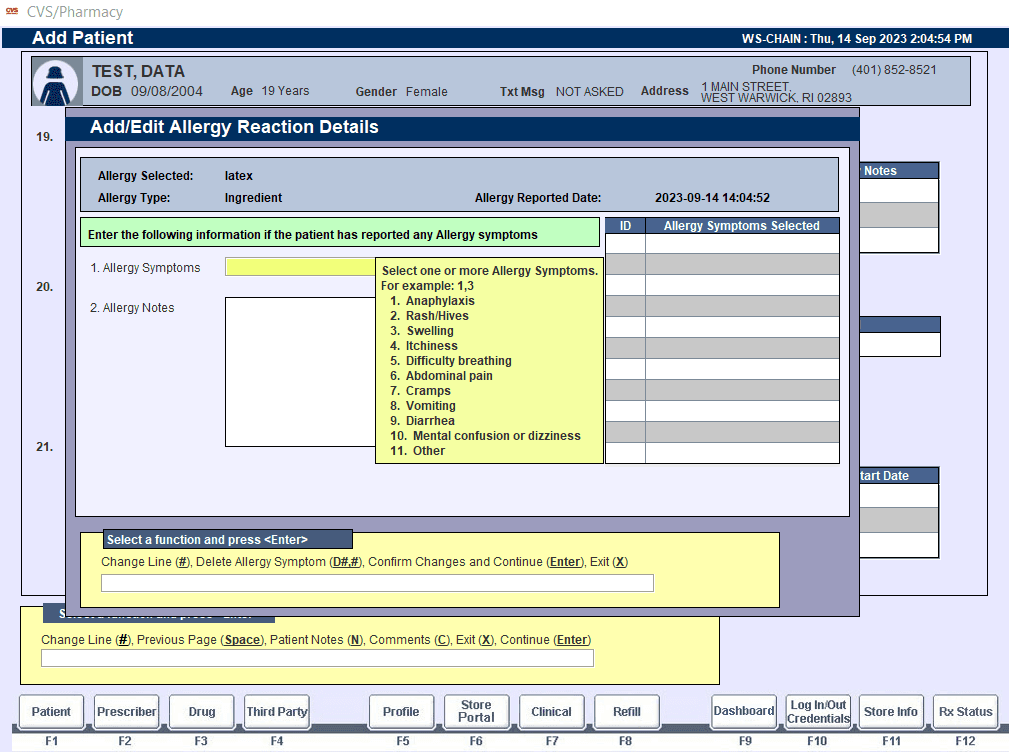Click the 19 Years age value
The image size is (1009, 752).
click(x=285, y=91)
